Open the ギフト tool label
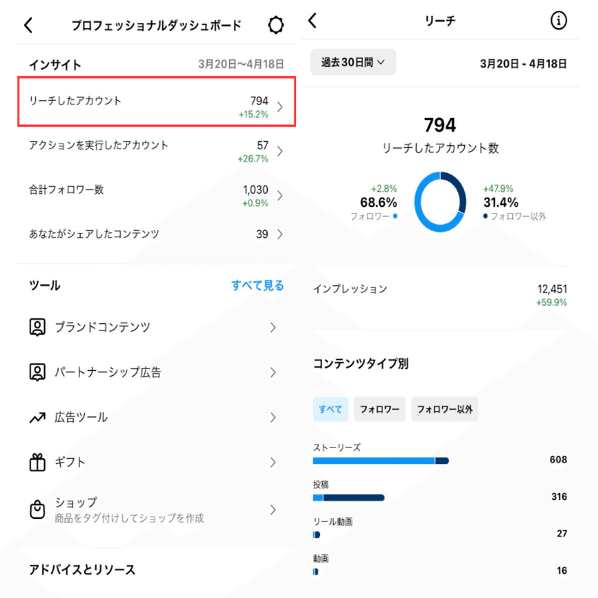 coord(70,462)
